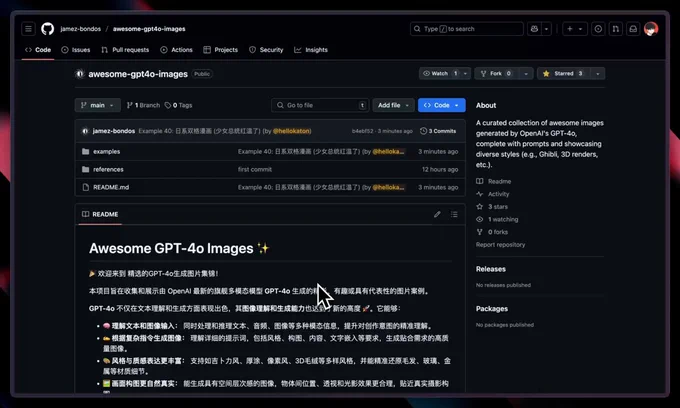
Task: Switch to the Pull requests tab
Action: pos(125,50)
